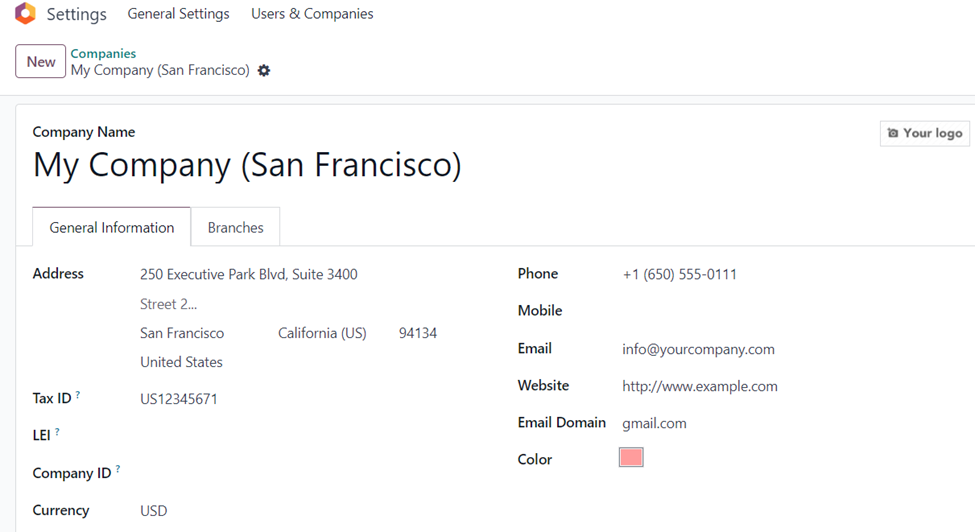Open the Settings app title
Image resolution: width=975 pixels, height=532 pixels.
click(x=76, y=14)
